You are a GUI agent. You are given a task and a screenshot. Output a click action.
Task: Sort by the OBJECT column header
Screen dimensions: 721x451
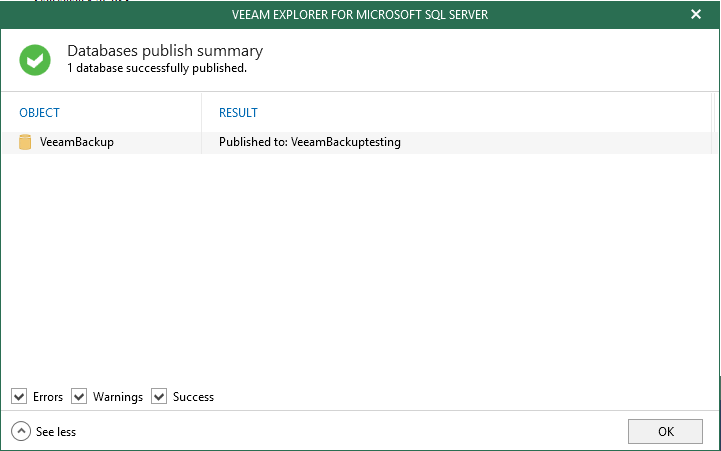[x=40, y=113]
